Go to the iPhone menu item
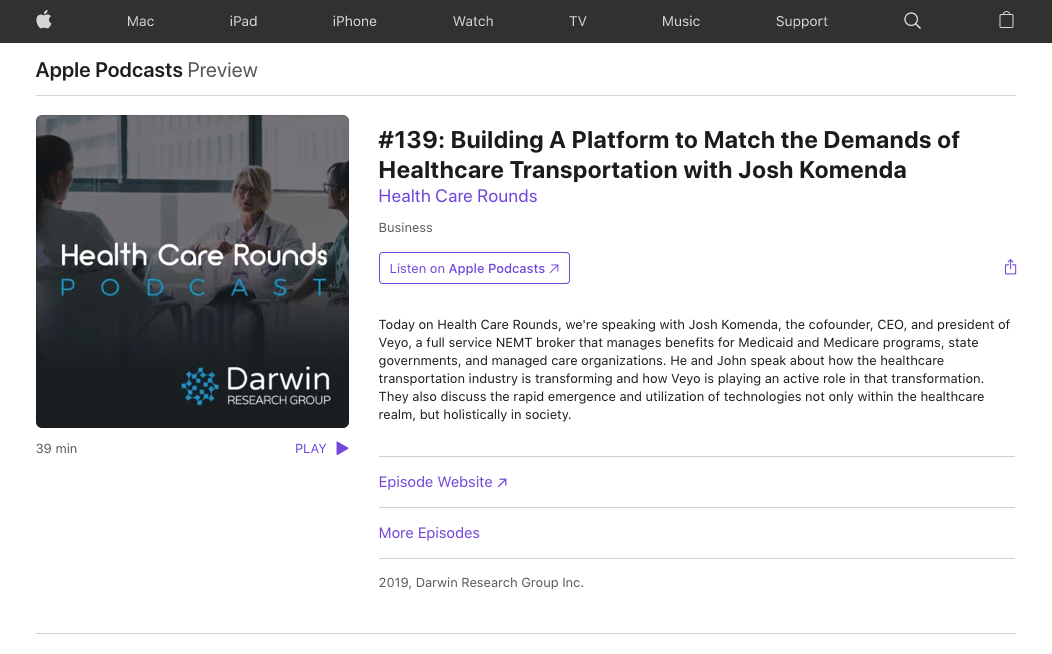The image size is (1052, 654). click(354, 21)
